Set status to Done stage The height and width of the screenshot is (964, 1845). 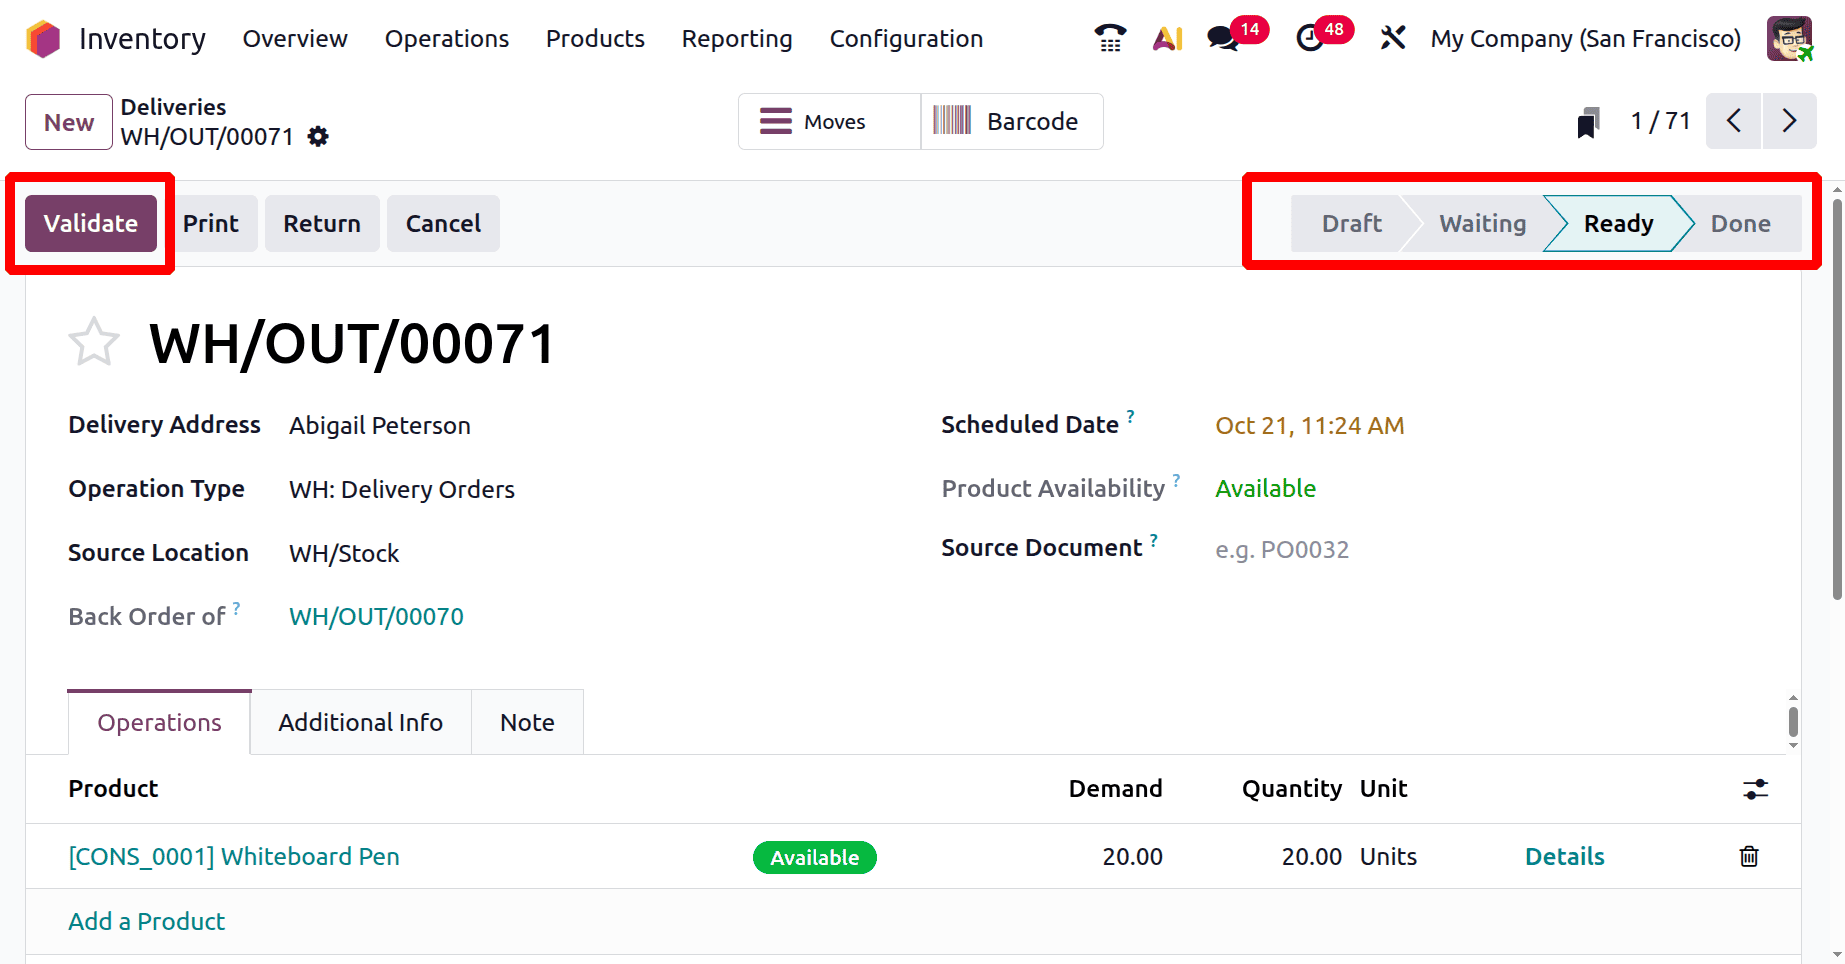1740,224
